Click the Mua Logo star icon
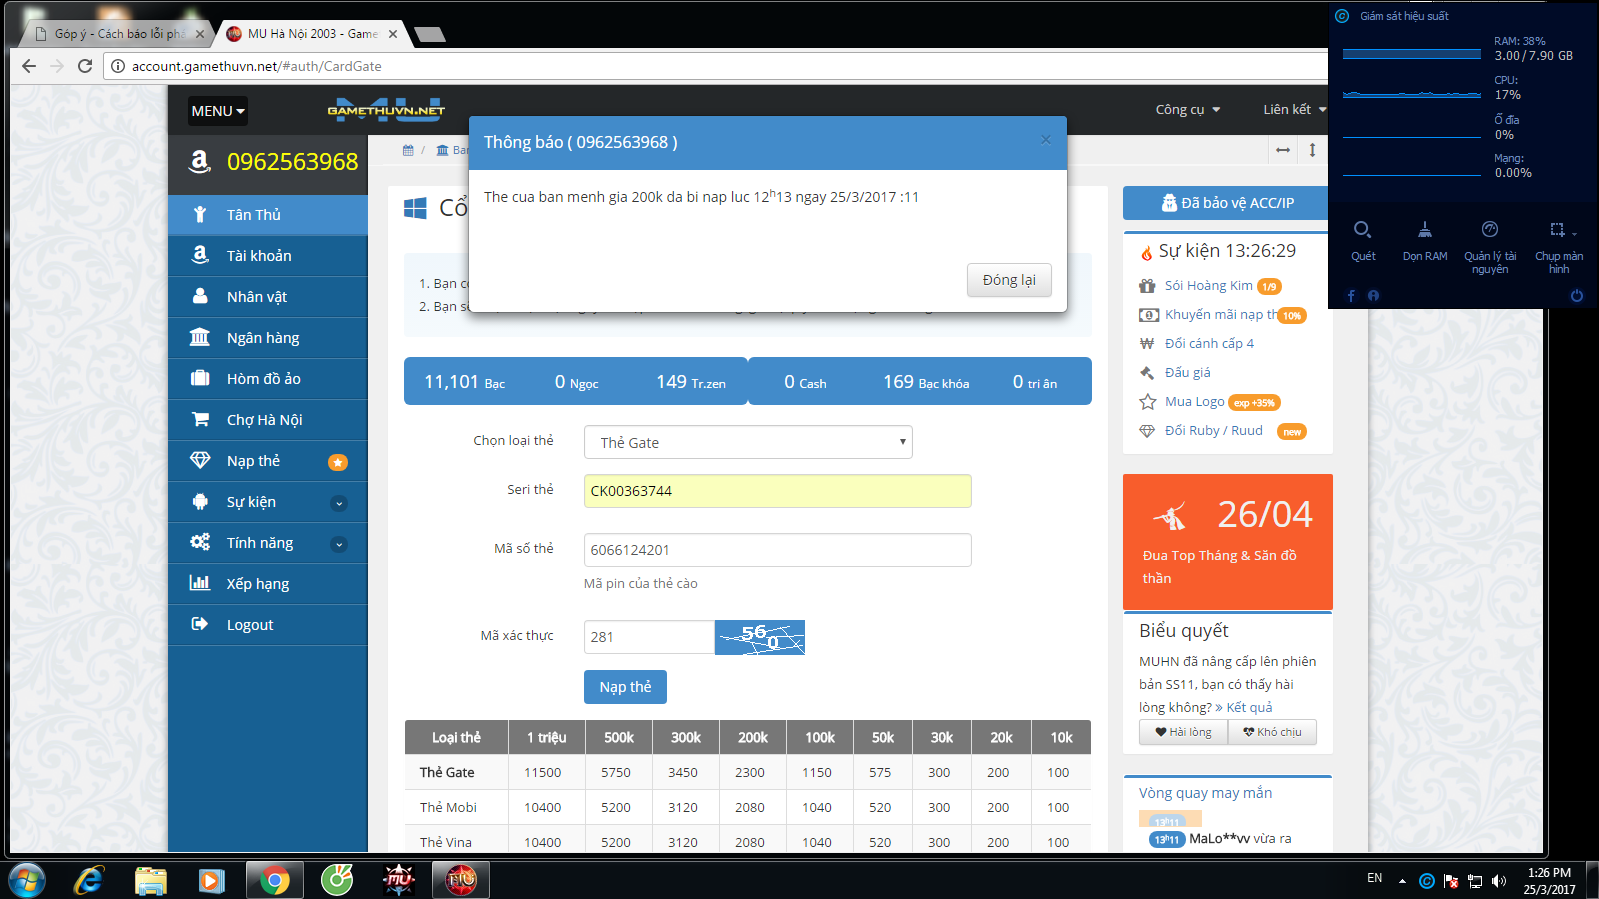 [x=1147, y=402]
